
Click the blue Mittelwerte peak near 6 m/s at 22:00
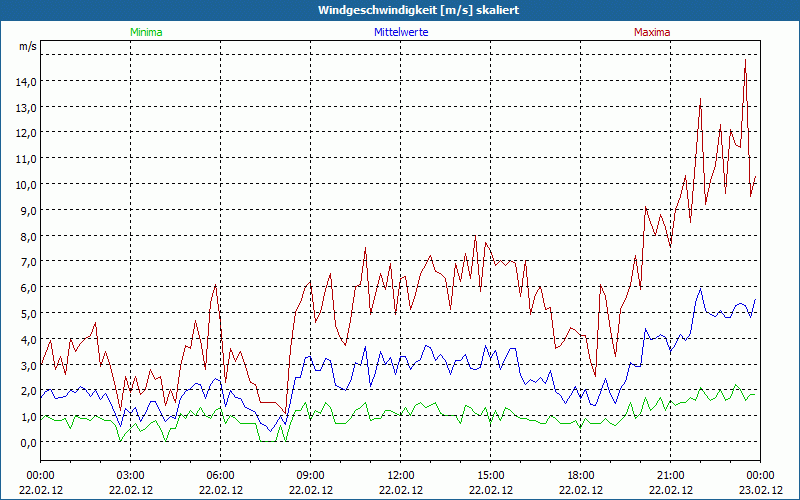pyautogui.click(x=701, y=289)
